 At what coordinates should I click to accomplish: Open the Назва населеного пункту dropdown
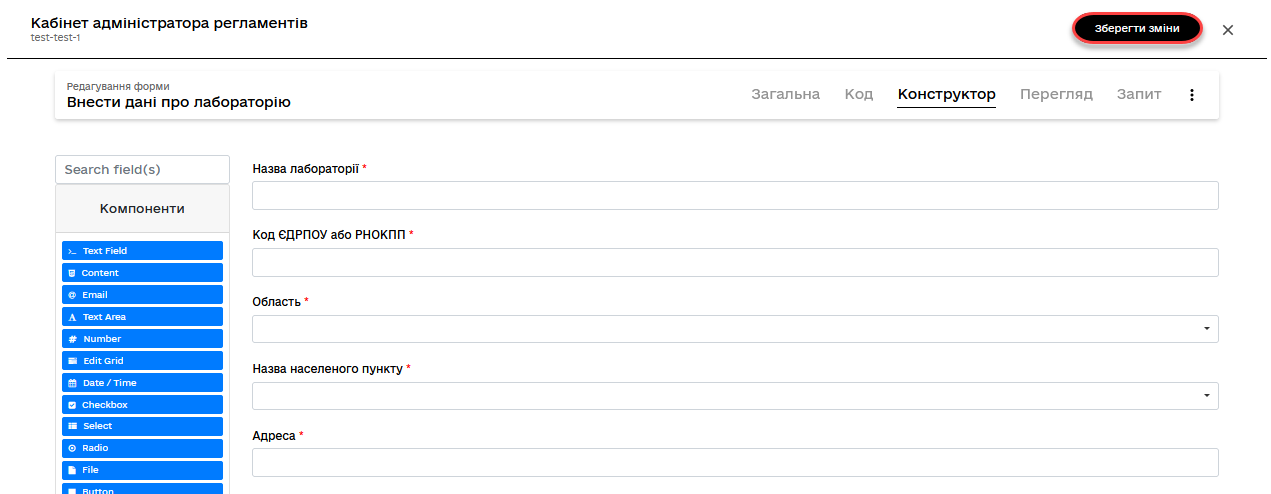(735, 396)
